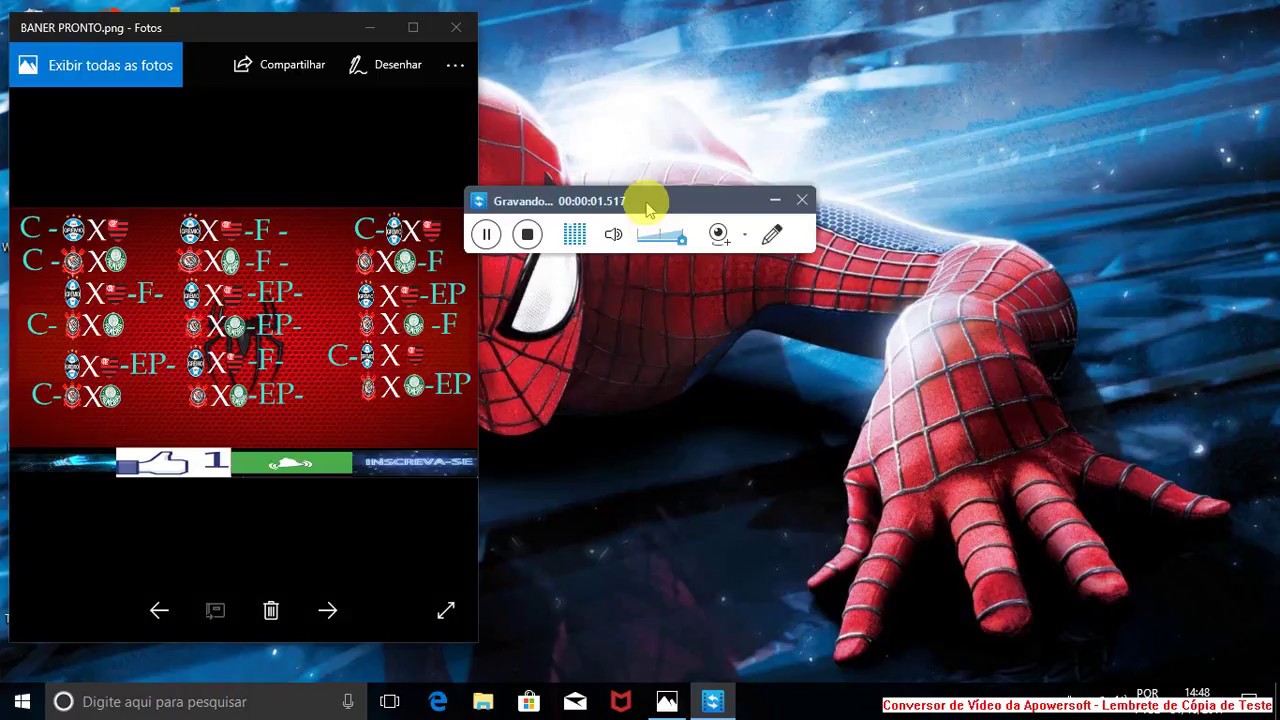Open File Explorer from the taskbar

(483, 702)
